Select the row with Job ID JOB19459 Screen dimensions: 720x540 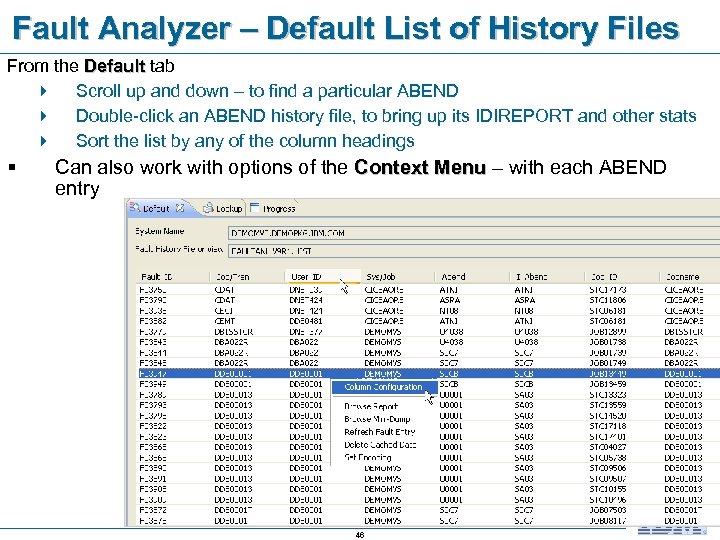click(429, 384)
